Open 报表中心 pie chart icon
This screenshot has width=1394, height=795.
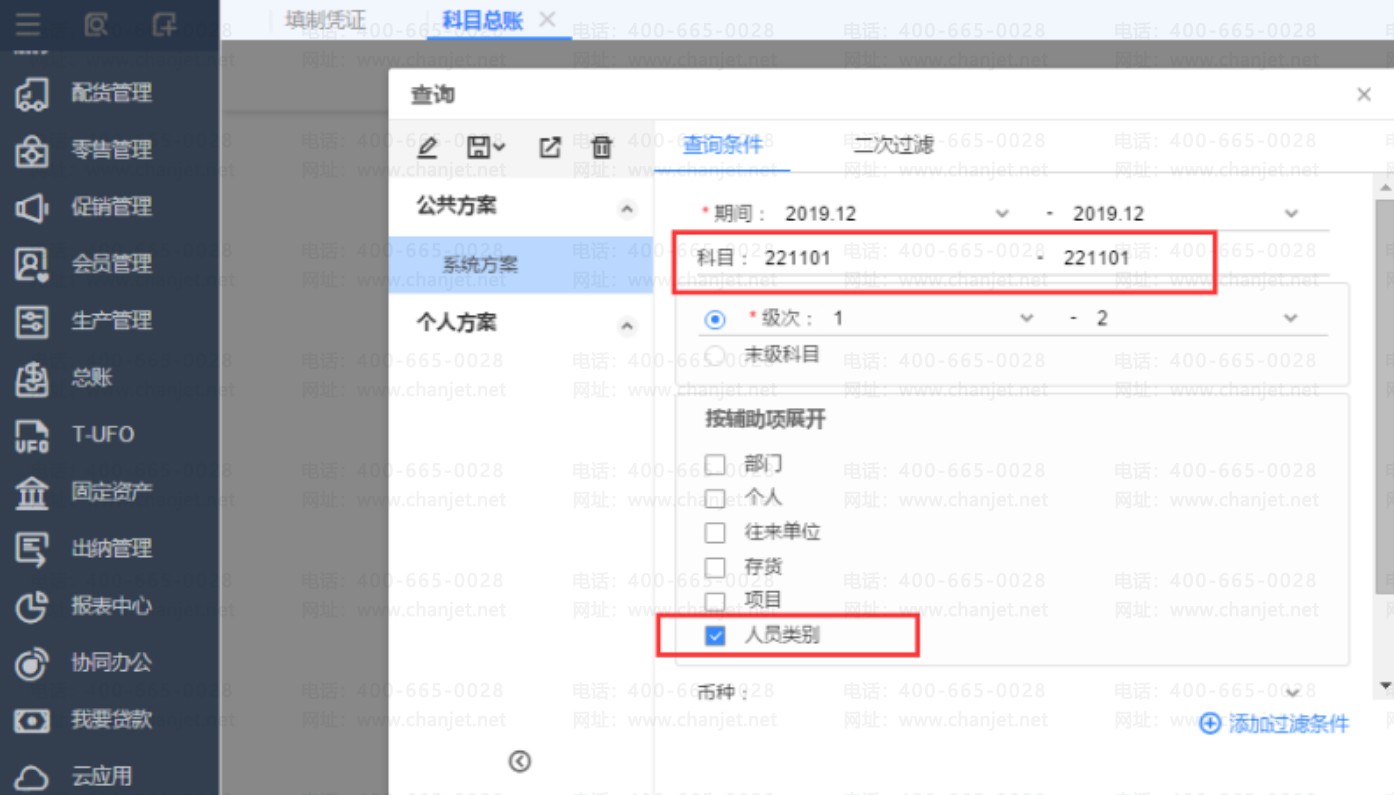pyautogui.click(x=32, y=607)
